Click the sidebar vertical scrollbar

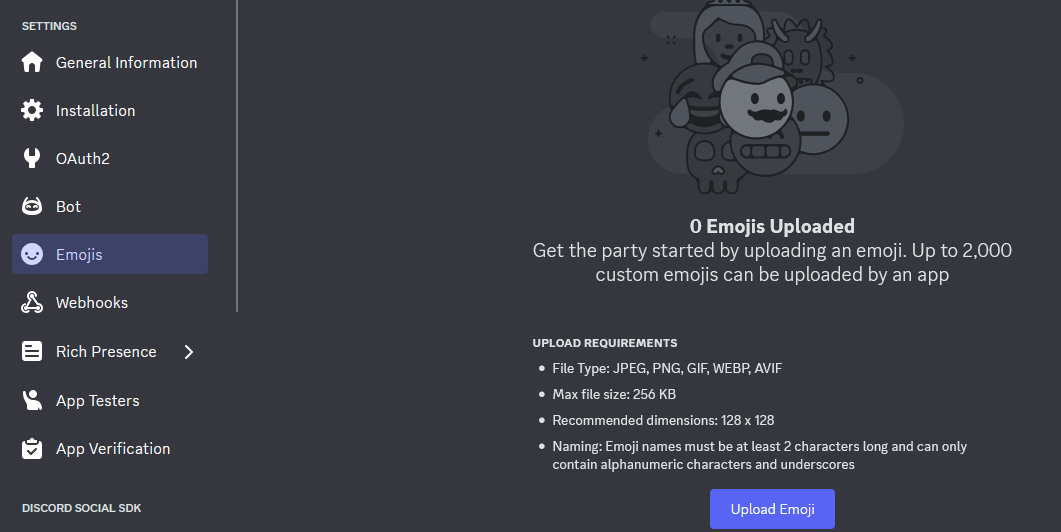point(237,150)
